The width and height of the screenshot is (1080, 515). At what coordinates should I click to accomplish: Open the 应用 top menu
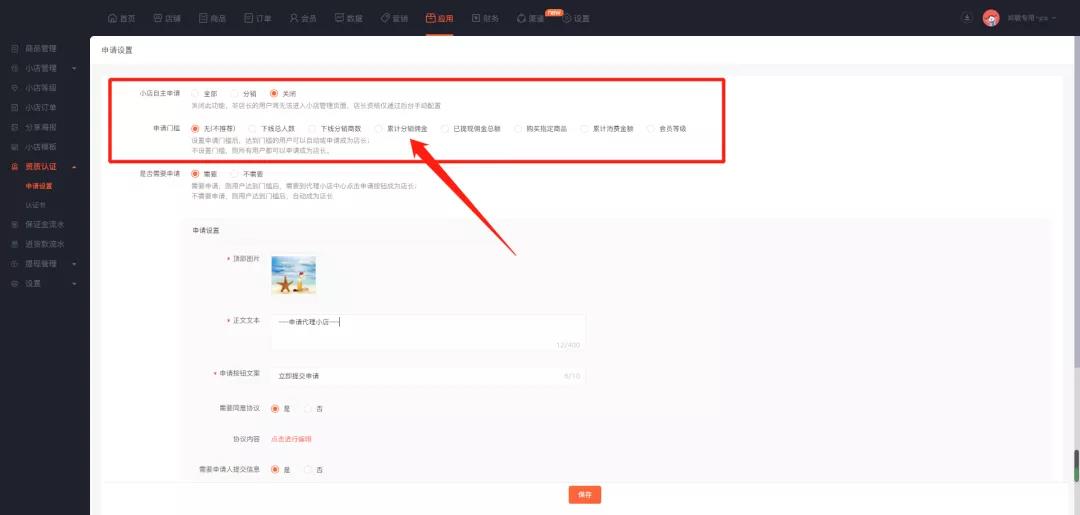coord(439,19)
